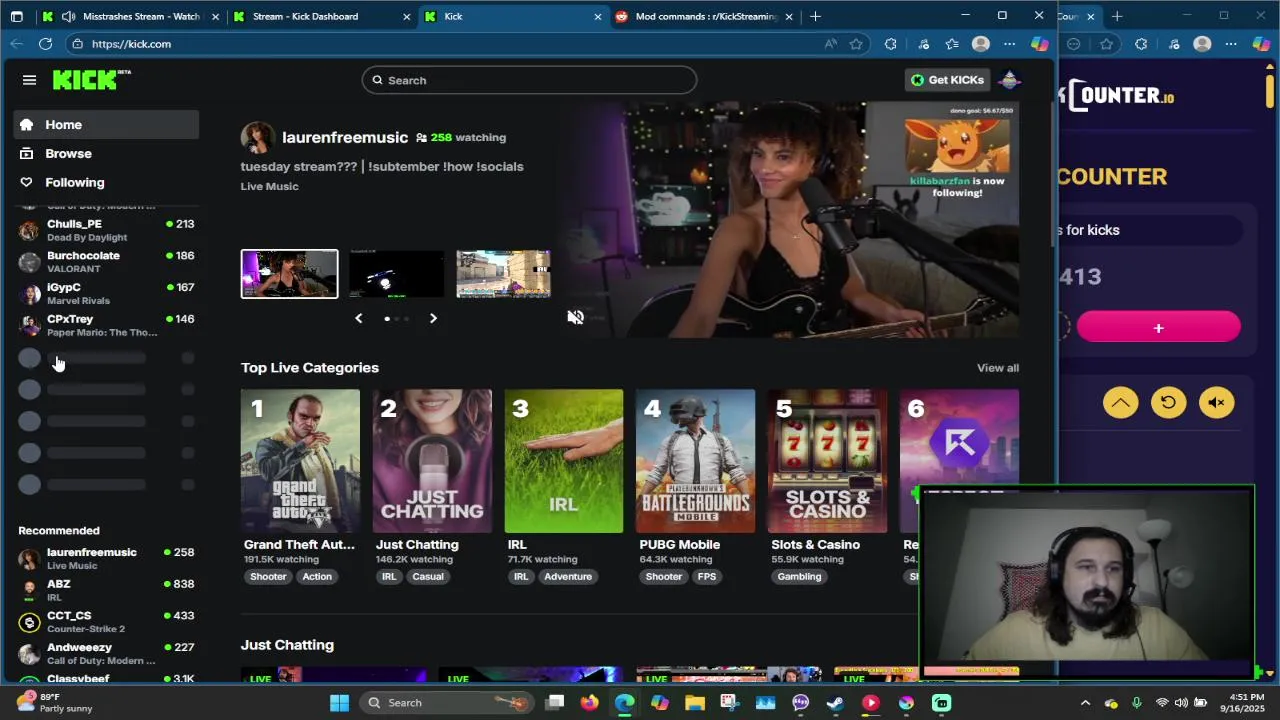Image resolution: width=1280 pixels, height=720 pixels.
Task: Click taskbar Search box
Action: [446, 703]
